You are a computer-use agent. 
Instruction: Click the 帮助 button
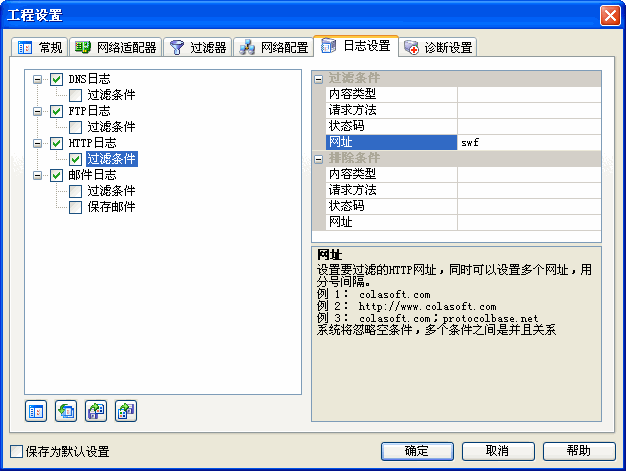[579, 451]
